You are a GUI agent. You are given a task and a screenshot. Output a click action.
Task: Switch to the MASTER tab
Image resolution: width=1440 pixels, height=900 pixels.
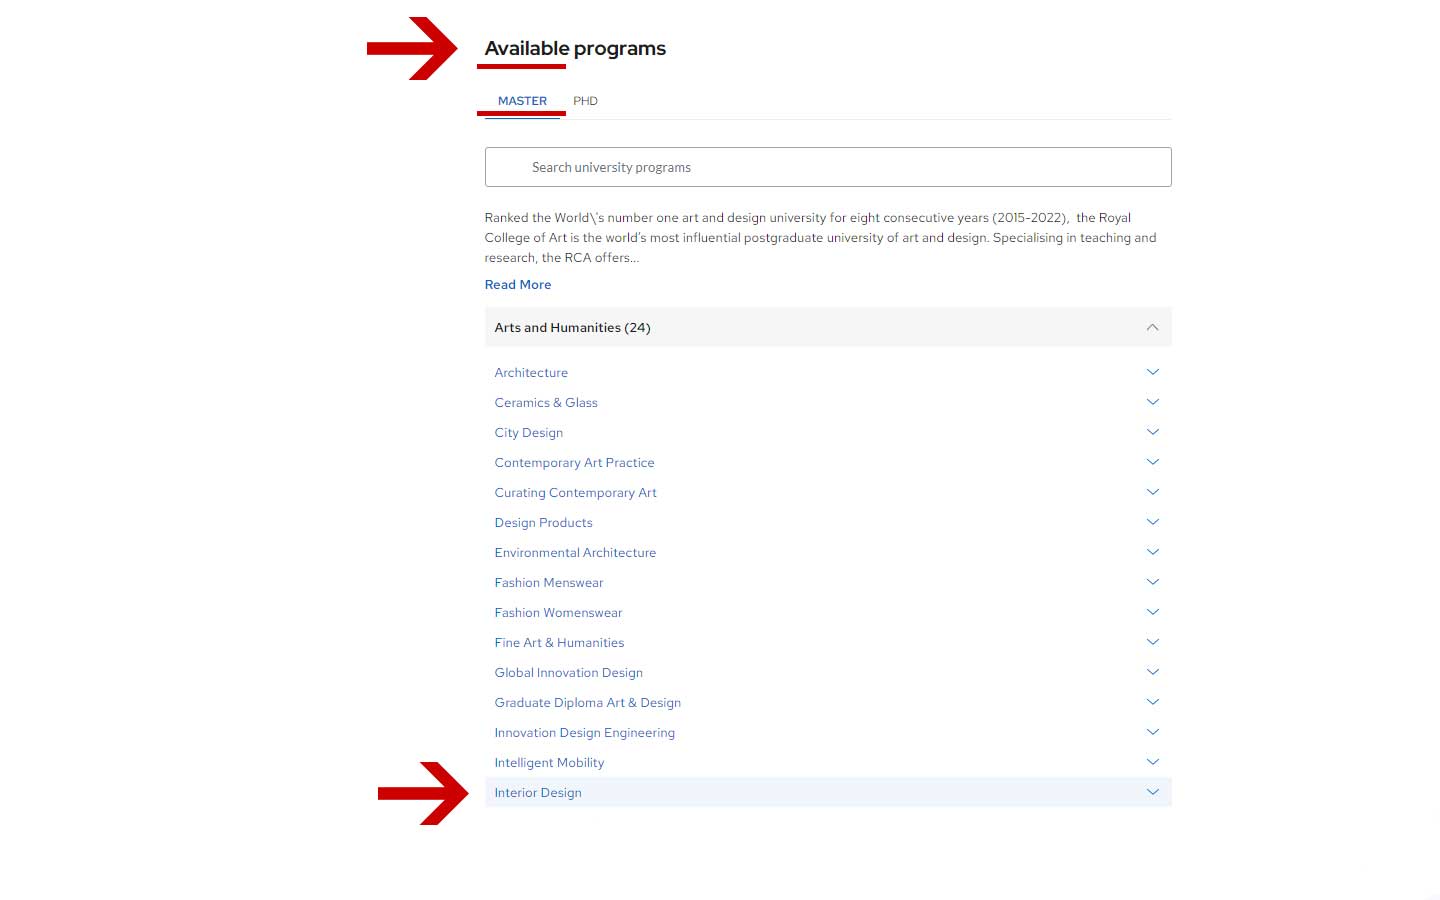tap(522, 101)
